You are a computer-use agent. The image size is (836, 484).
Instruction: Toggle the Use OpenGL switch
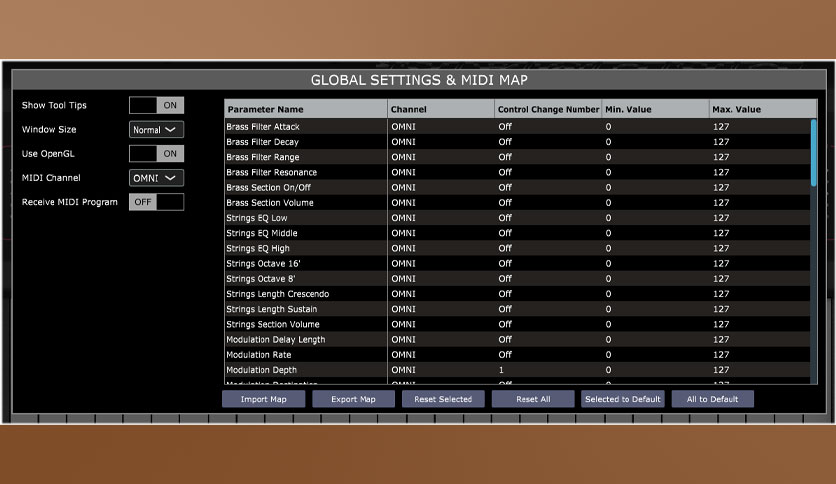[156, 154]
